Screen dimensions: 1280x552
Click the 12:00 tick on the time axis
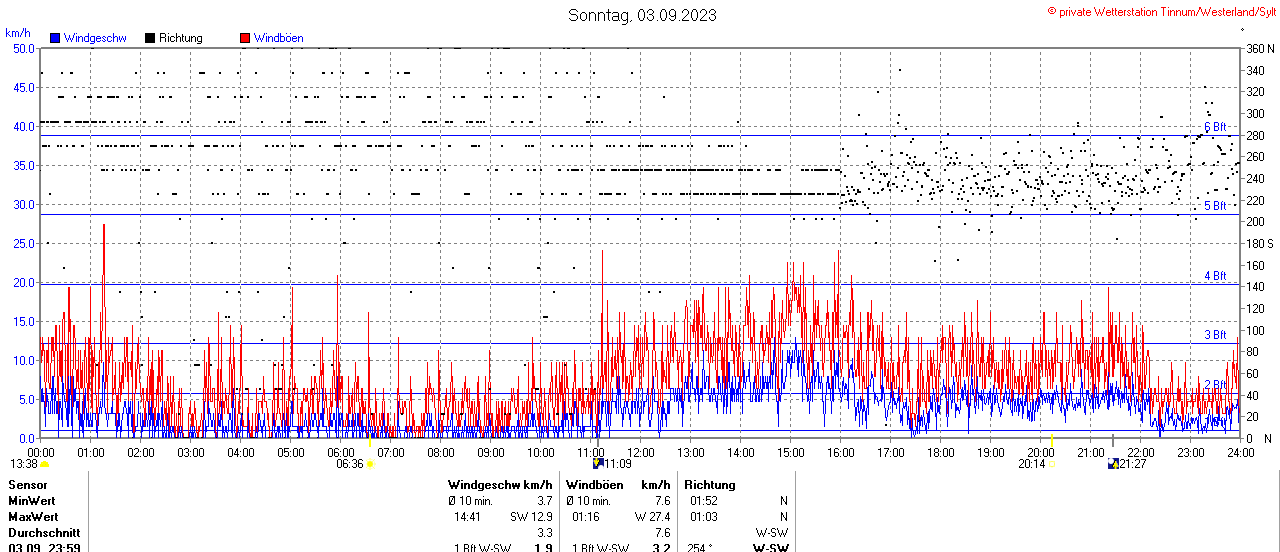(641, 452)
